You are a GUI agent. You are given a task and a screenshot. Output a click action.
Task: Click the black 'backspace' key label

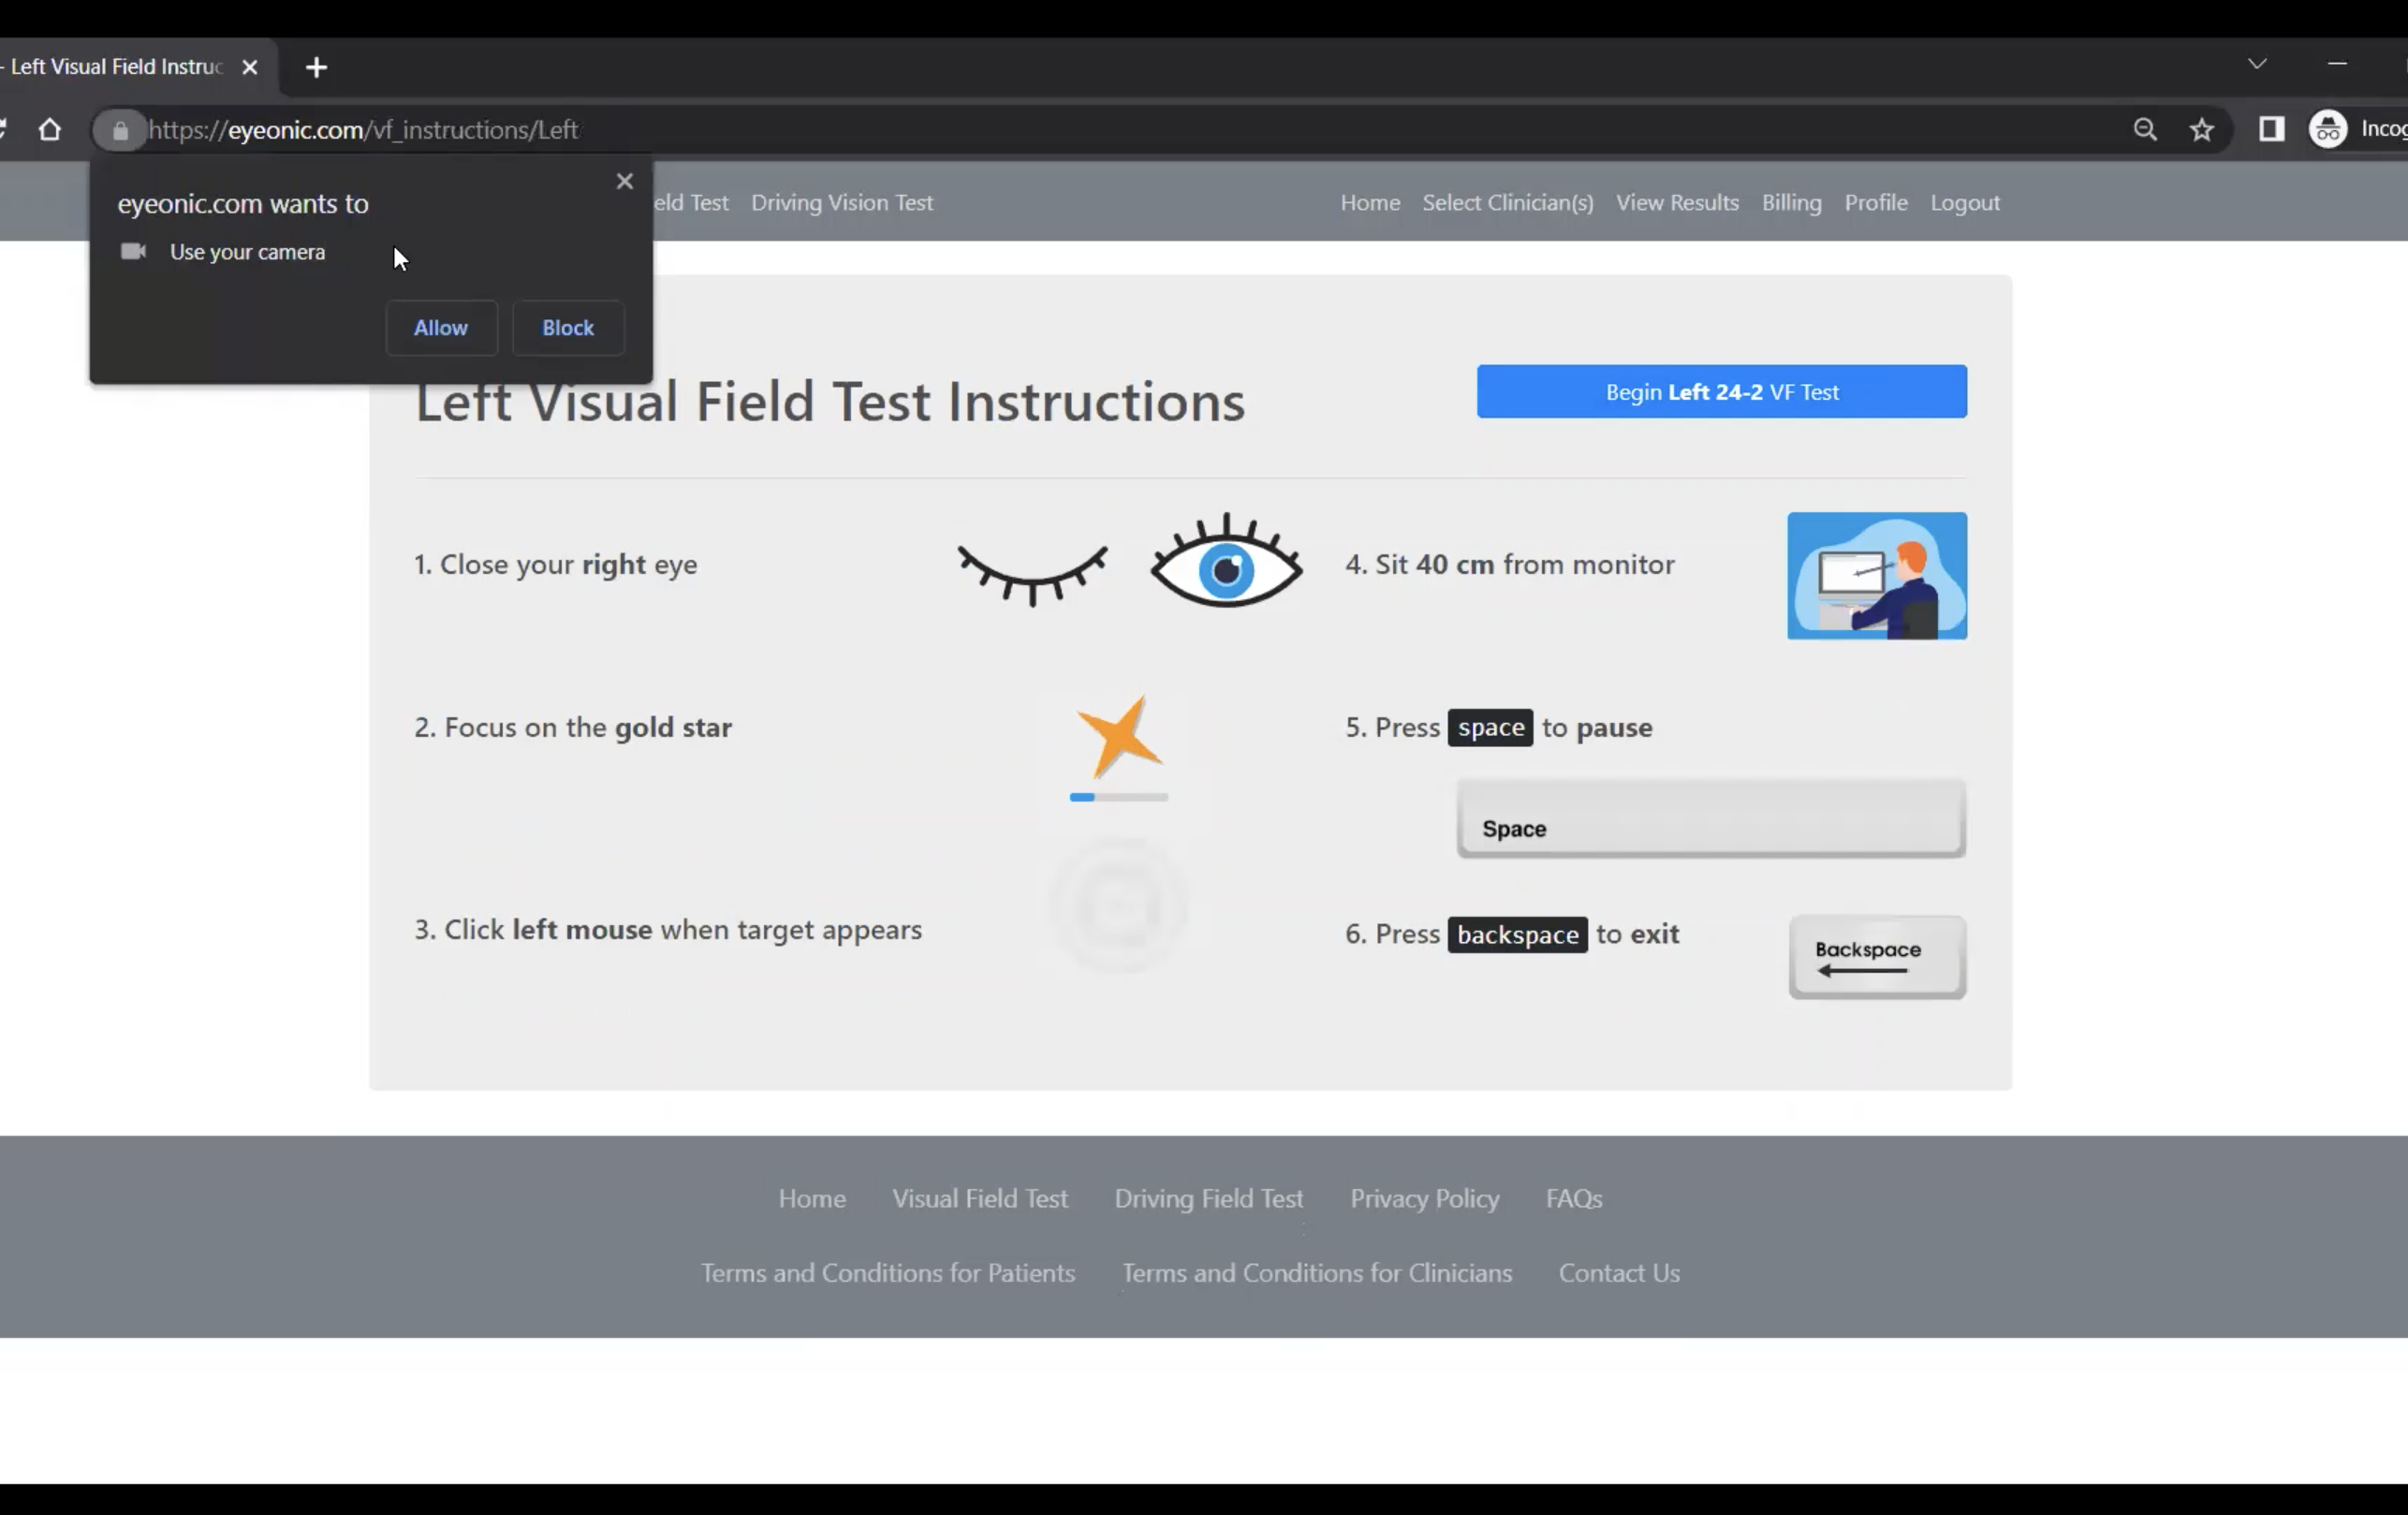[1517, 935]
